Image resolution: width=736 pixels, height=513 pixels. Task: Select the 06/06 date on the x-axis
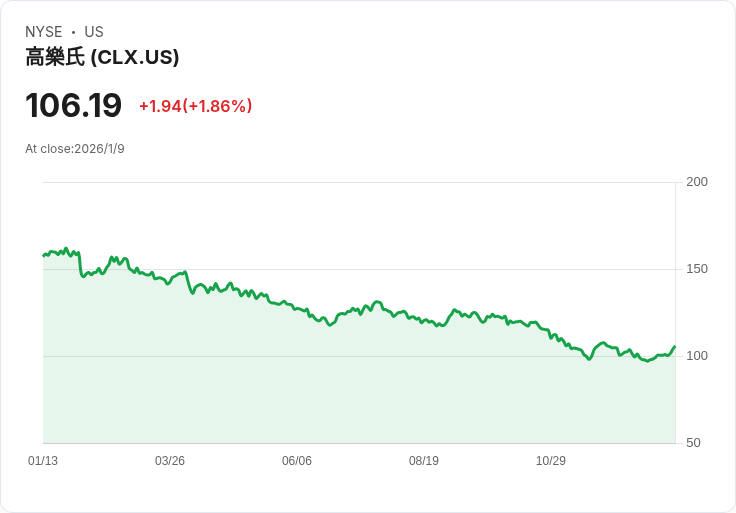click(297, 461)
